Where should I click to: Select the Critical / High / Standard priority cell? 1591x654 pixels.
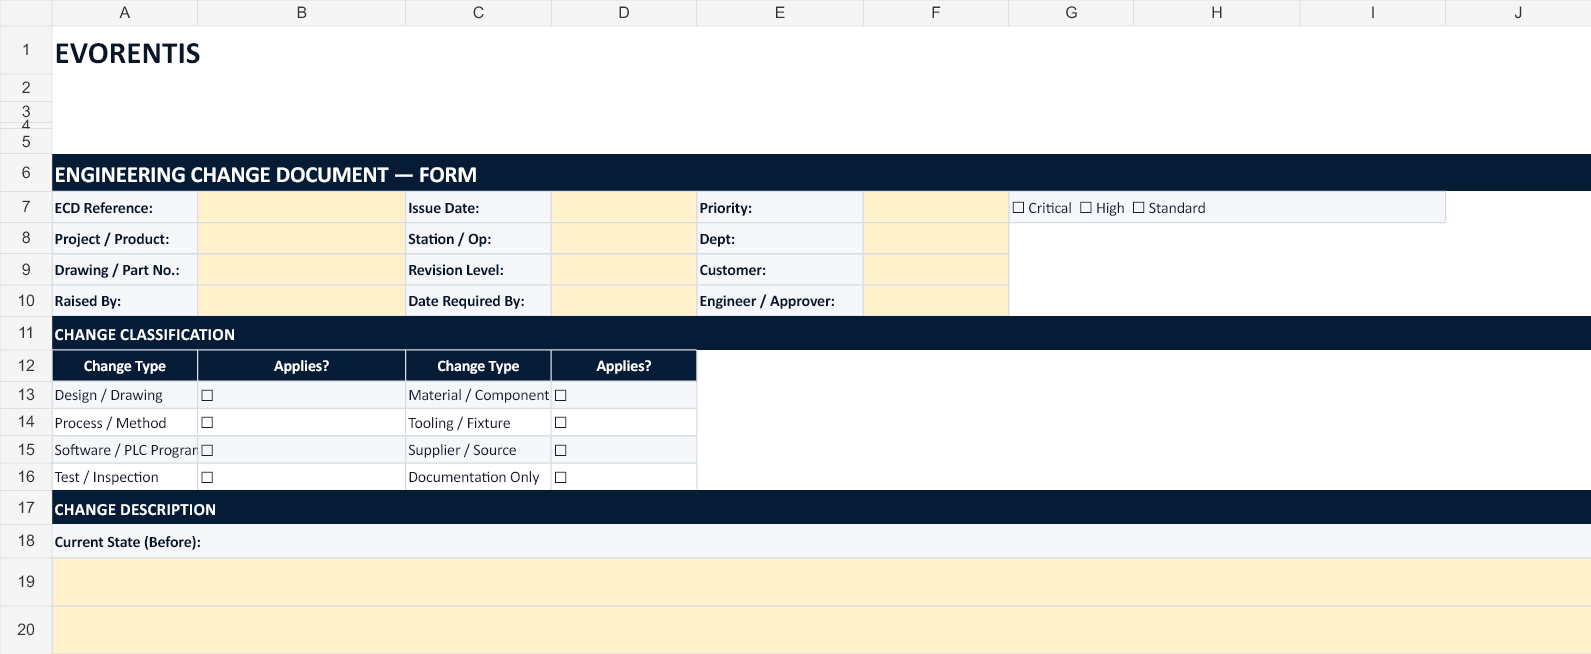point(1227,208)
